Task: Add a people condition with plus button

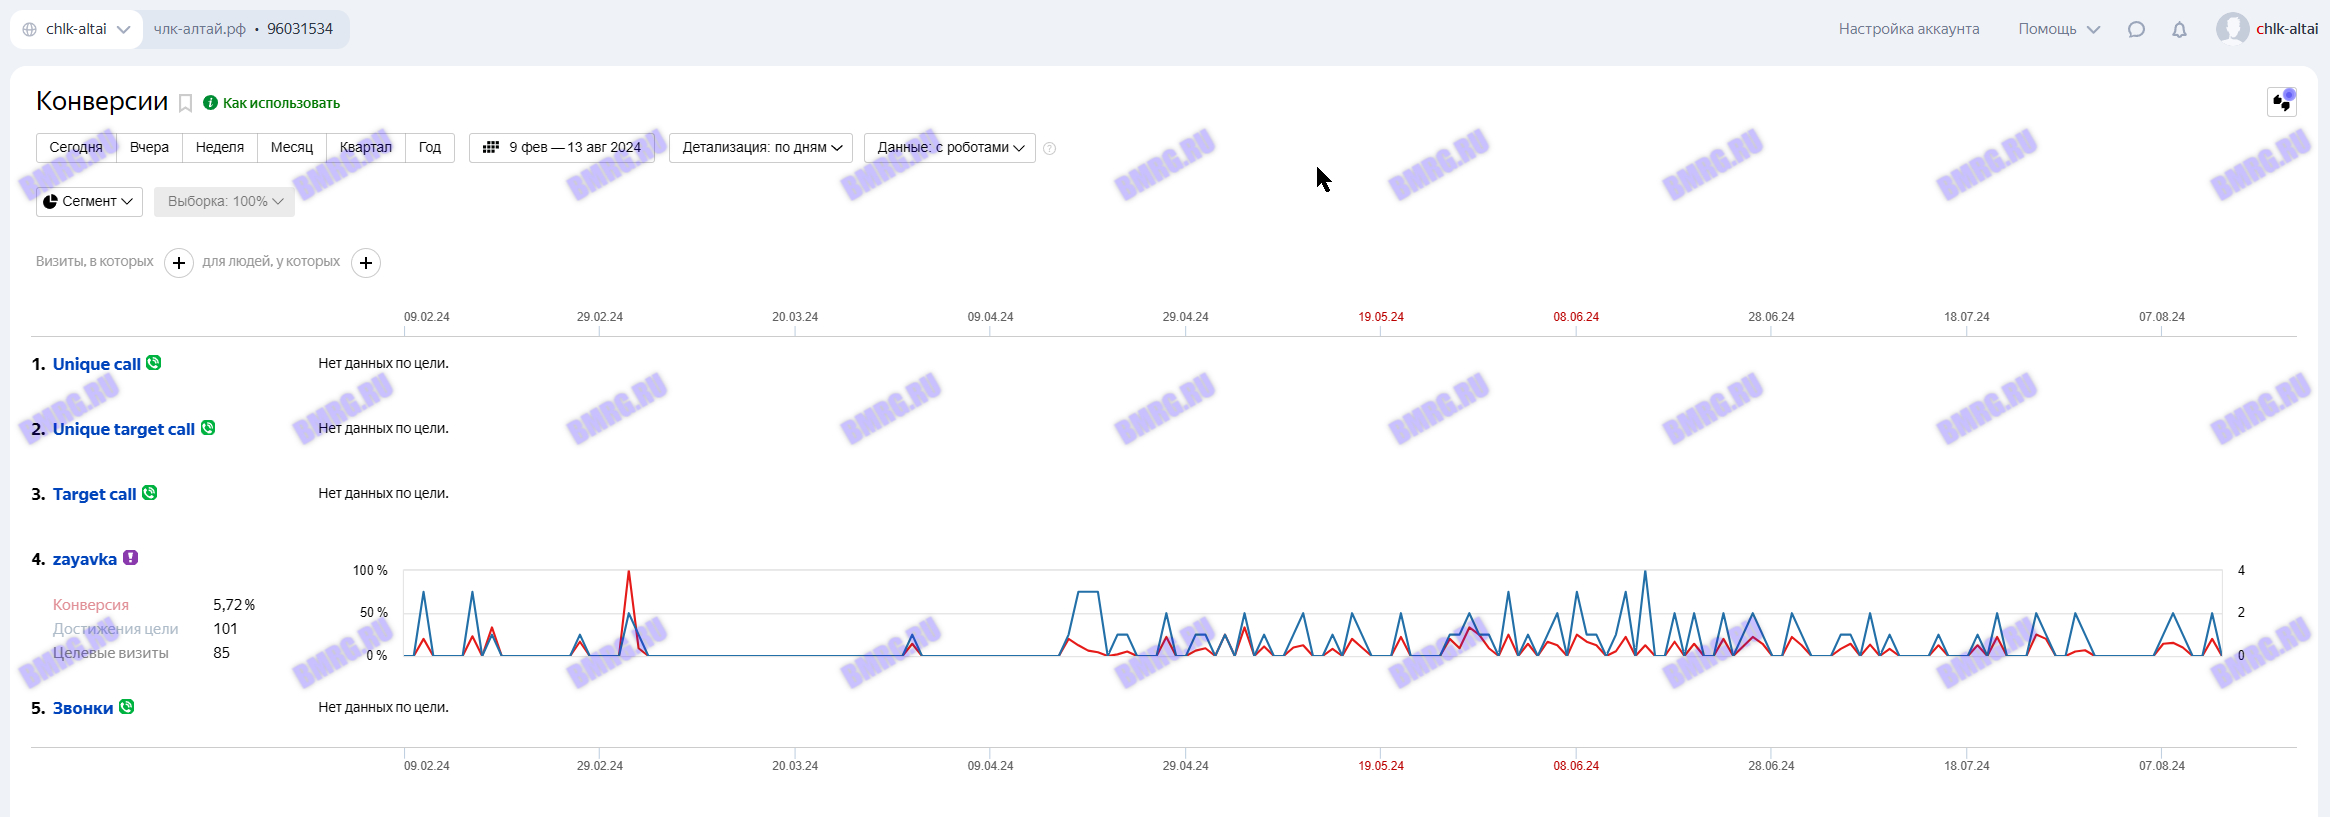Action: 366,263
